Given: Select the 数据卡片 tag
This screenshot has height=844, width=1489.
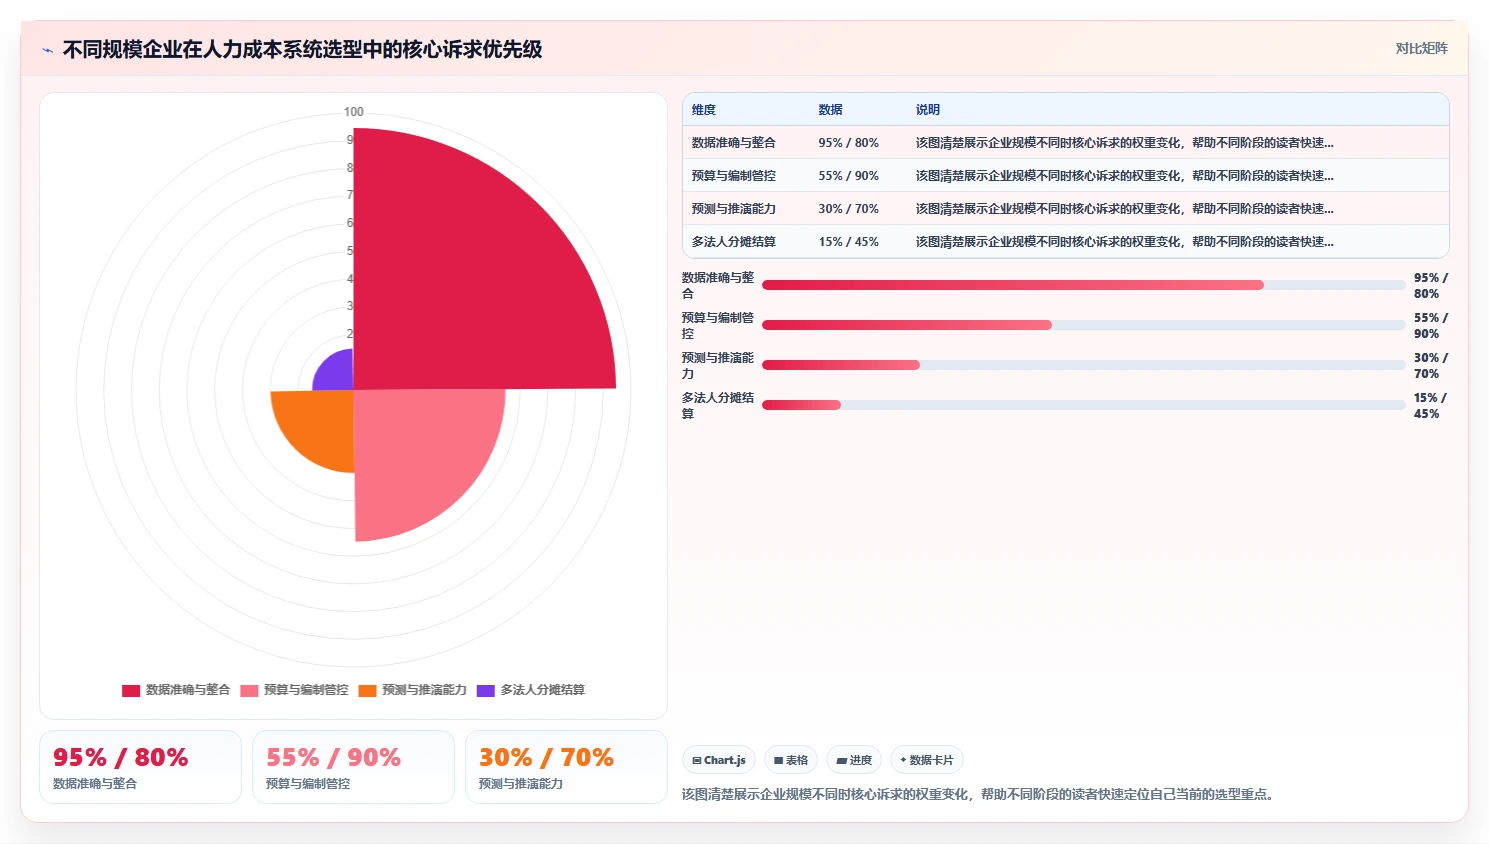Looking at the screenshot, I should (x=926, y=760).
